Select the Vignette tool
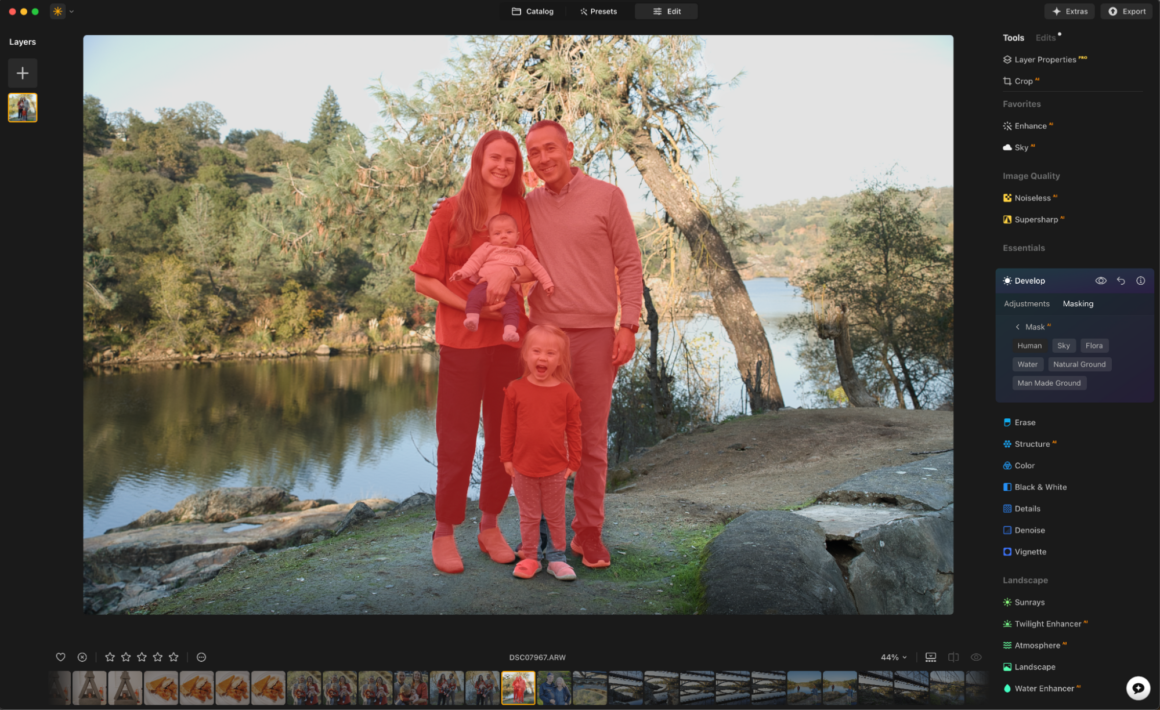Viewport: 1160px width, 710px height. (x=1030, y=552)
